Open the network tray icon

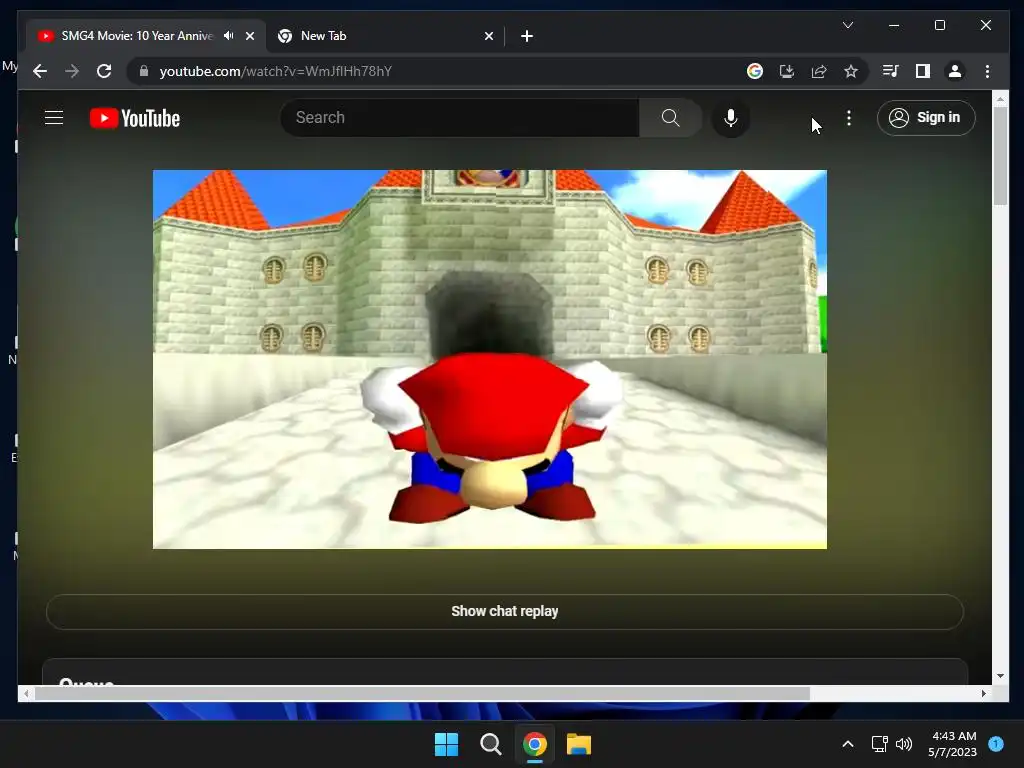click(880, 744)
